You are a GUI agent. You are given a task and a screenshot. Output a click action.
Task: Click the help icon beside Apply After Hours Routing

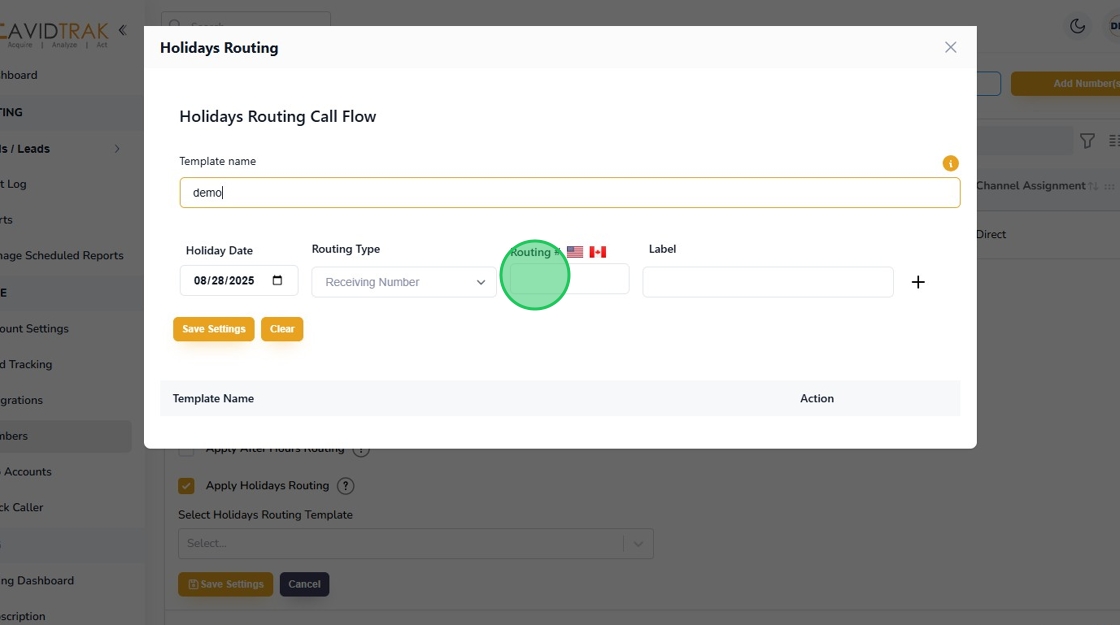[x=361, y=450]
